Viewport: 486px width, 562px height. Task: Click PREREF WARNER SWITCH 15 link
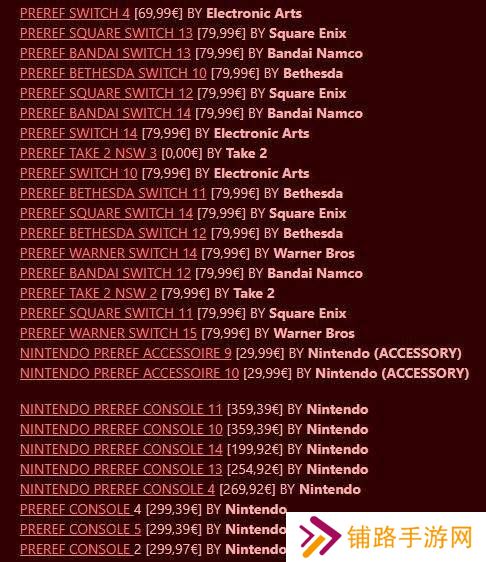click(x=109, y=333)
